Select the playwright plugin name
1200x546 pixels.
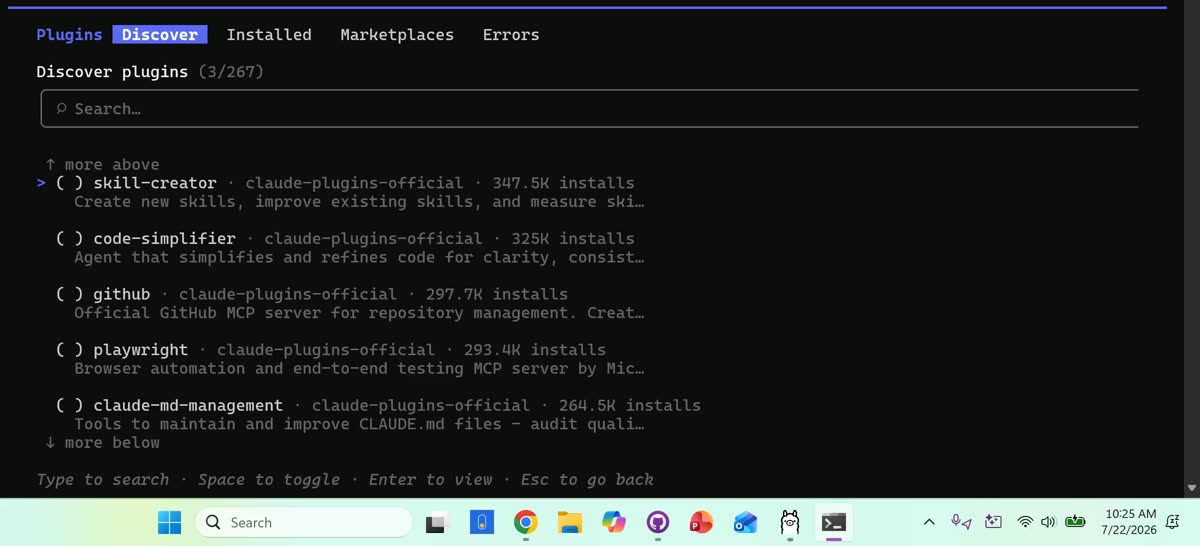[141, 350]
